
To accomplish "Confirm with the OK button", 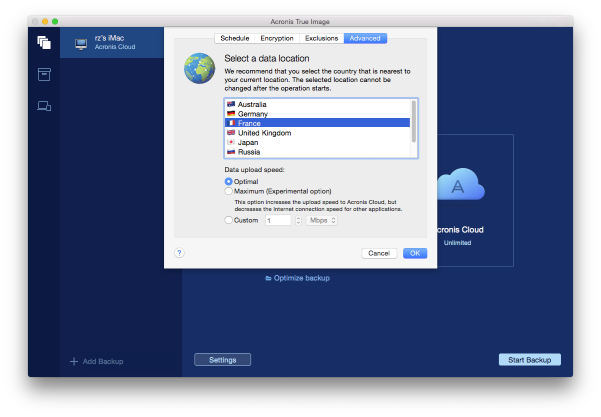I will click(x=414, y=253).
